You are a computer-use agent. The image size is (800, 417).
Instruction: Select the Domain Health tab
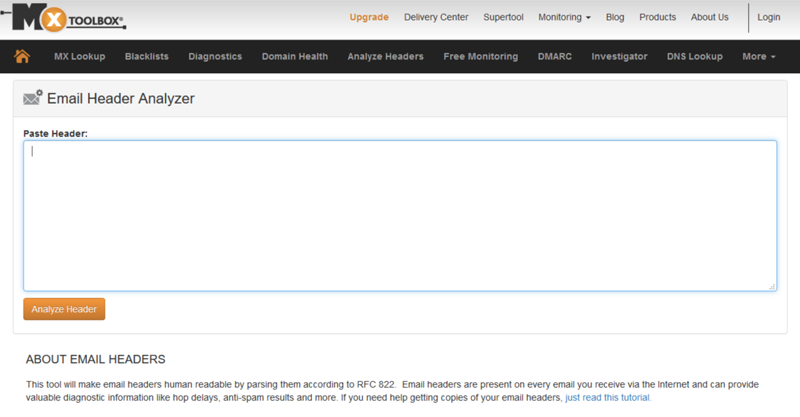[294, 57]
